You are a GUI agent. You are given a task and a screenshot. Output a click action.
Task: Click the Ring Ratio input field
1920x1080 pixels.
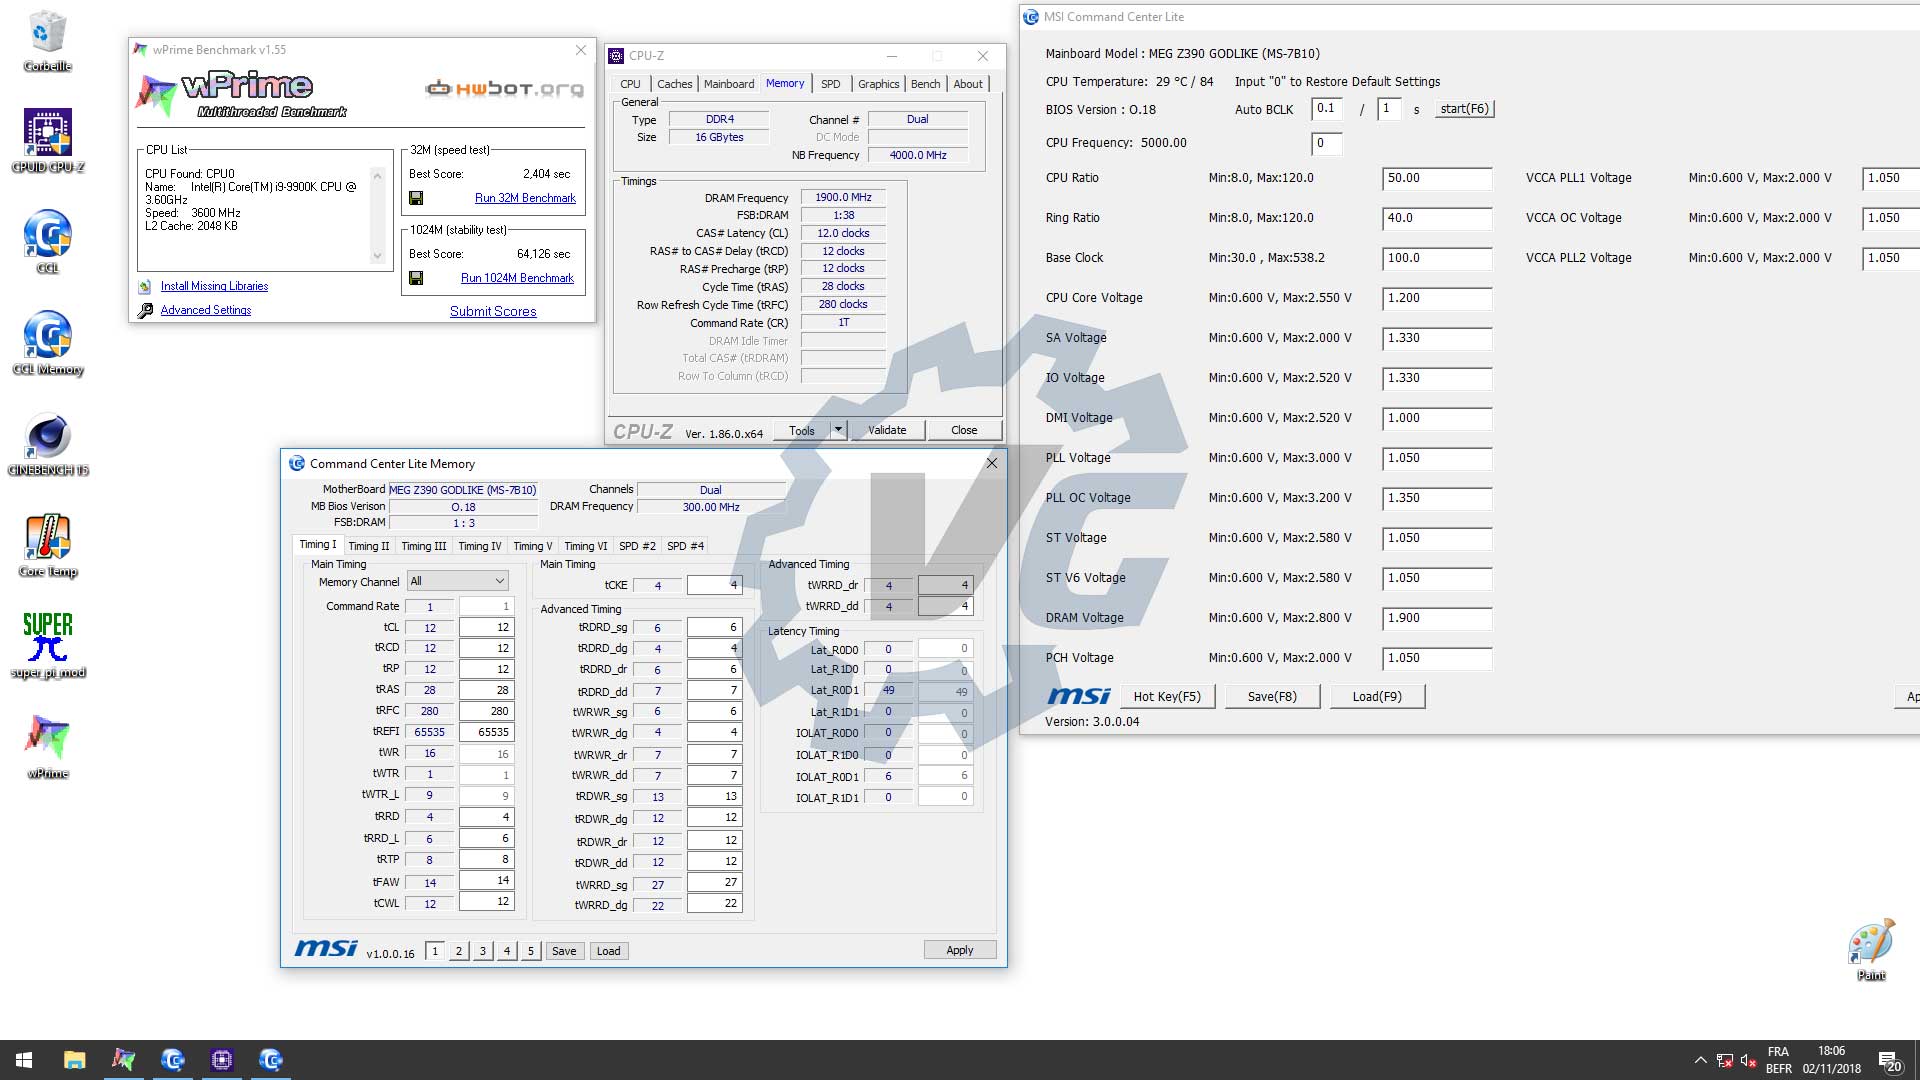point(1437,218)
